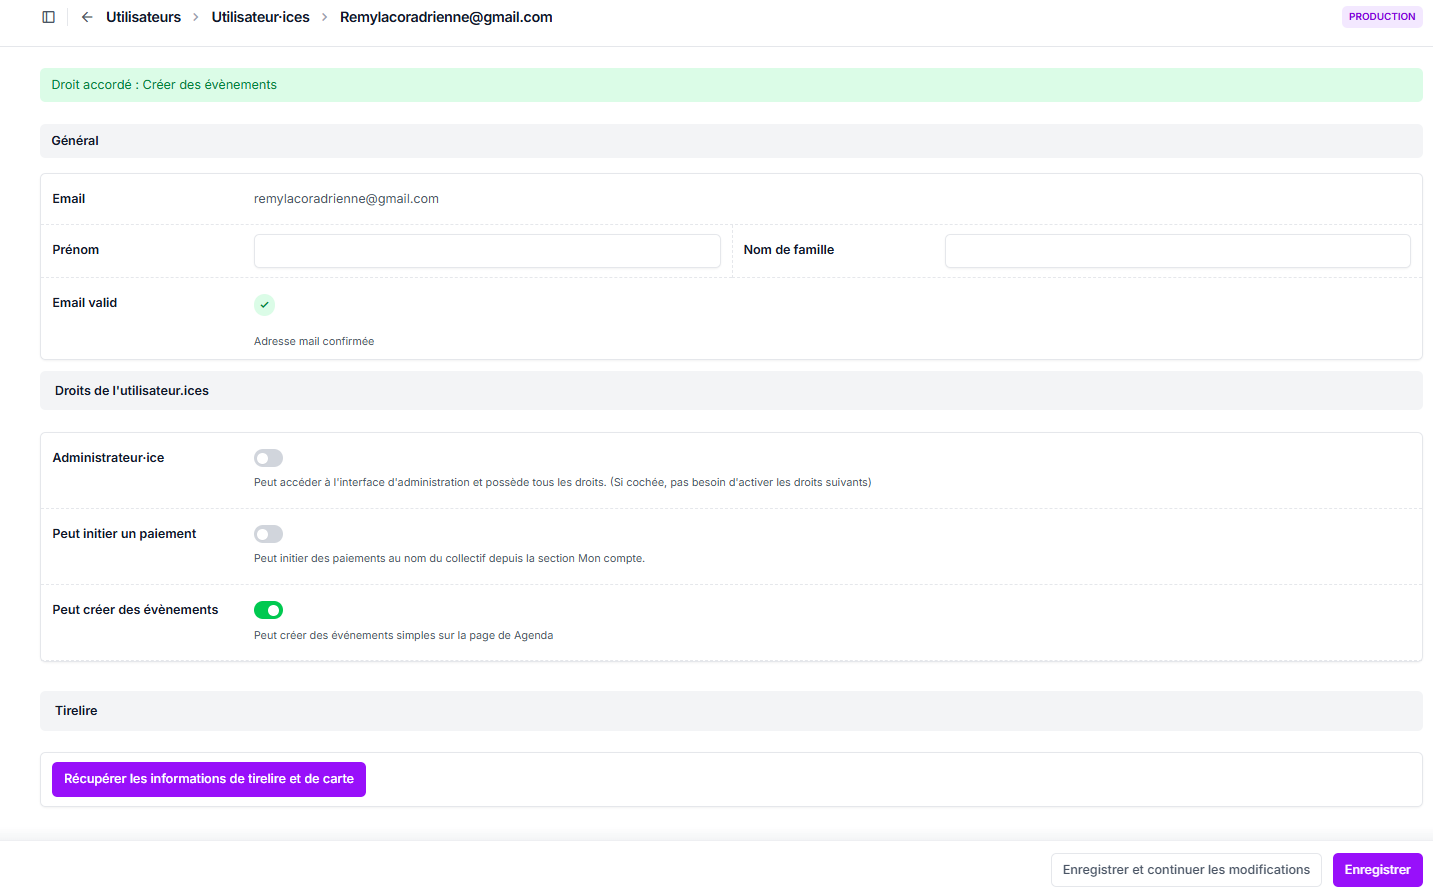Click the green Droit accordé notification banner
This screenshot has width=1433, height=893.
[731, 85]
